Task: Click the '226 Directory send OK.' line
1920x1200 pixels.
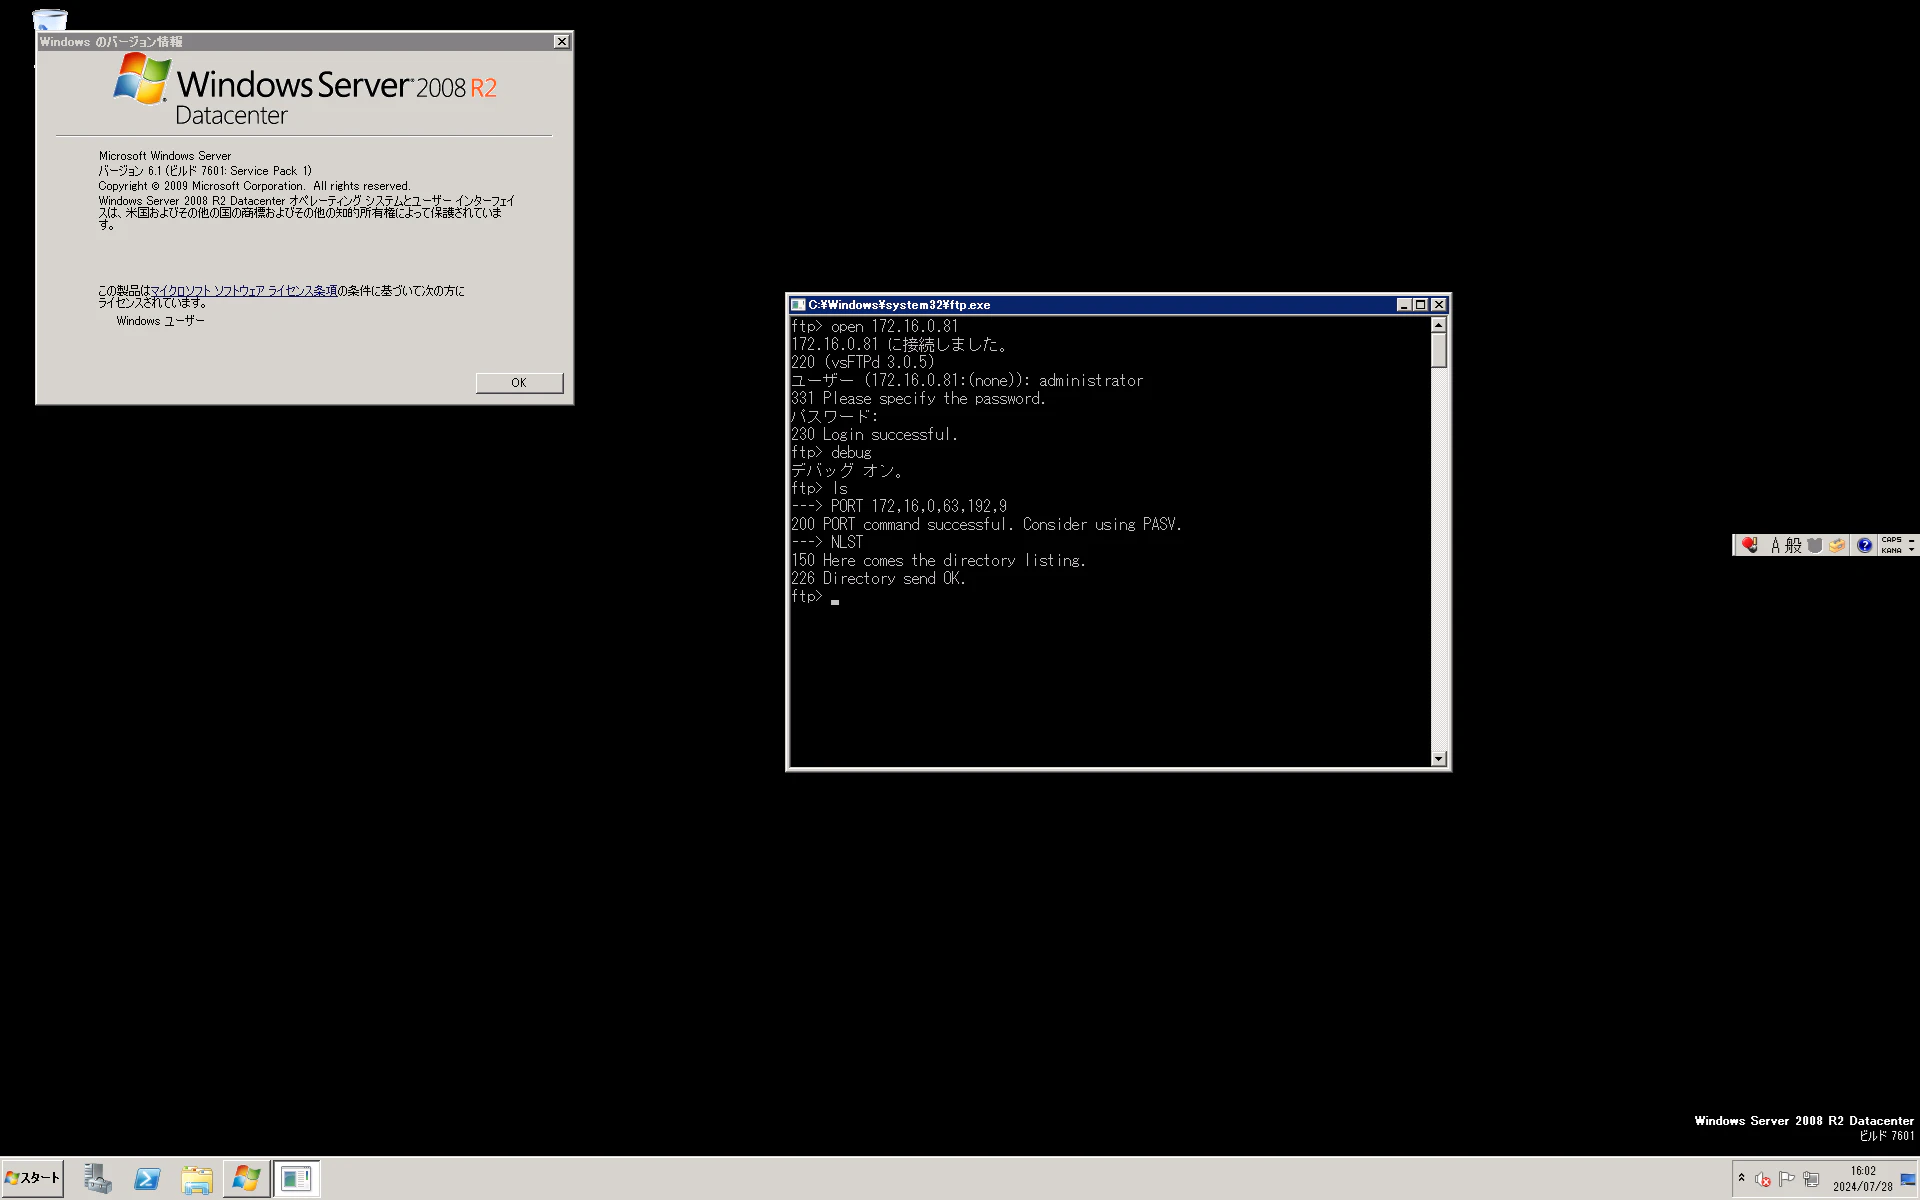Action: 878,579
